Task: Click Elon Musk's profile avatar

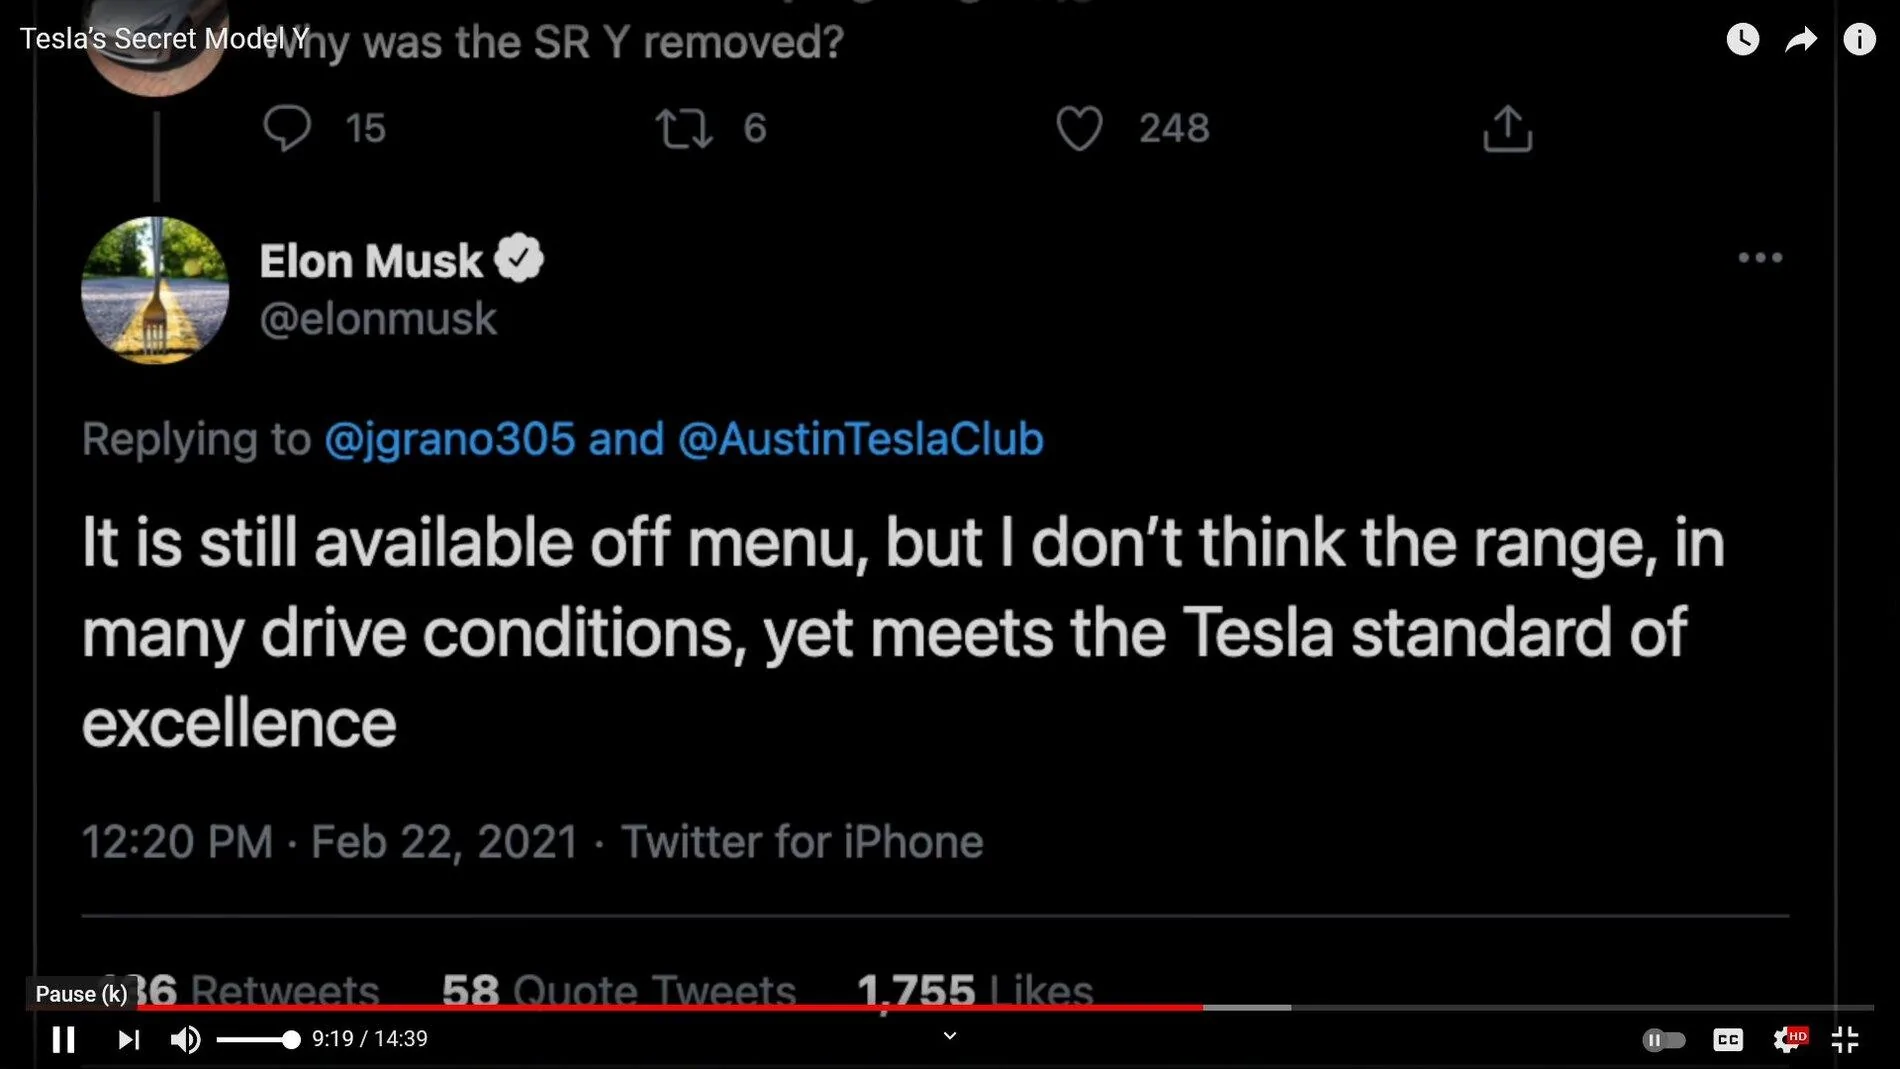Action: coord(155,290)
